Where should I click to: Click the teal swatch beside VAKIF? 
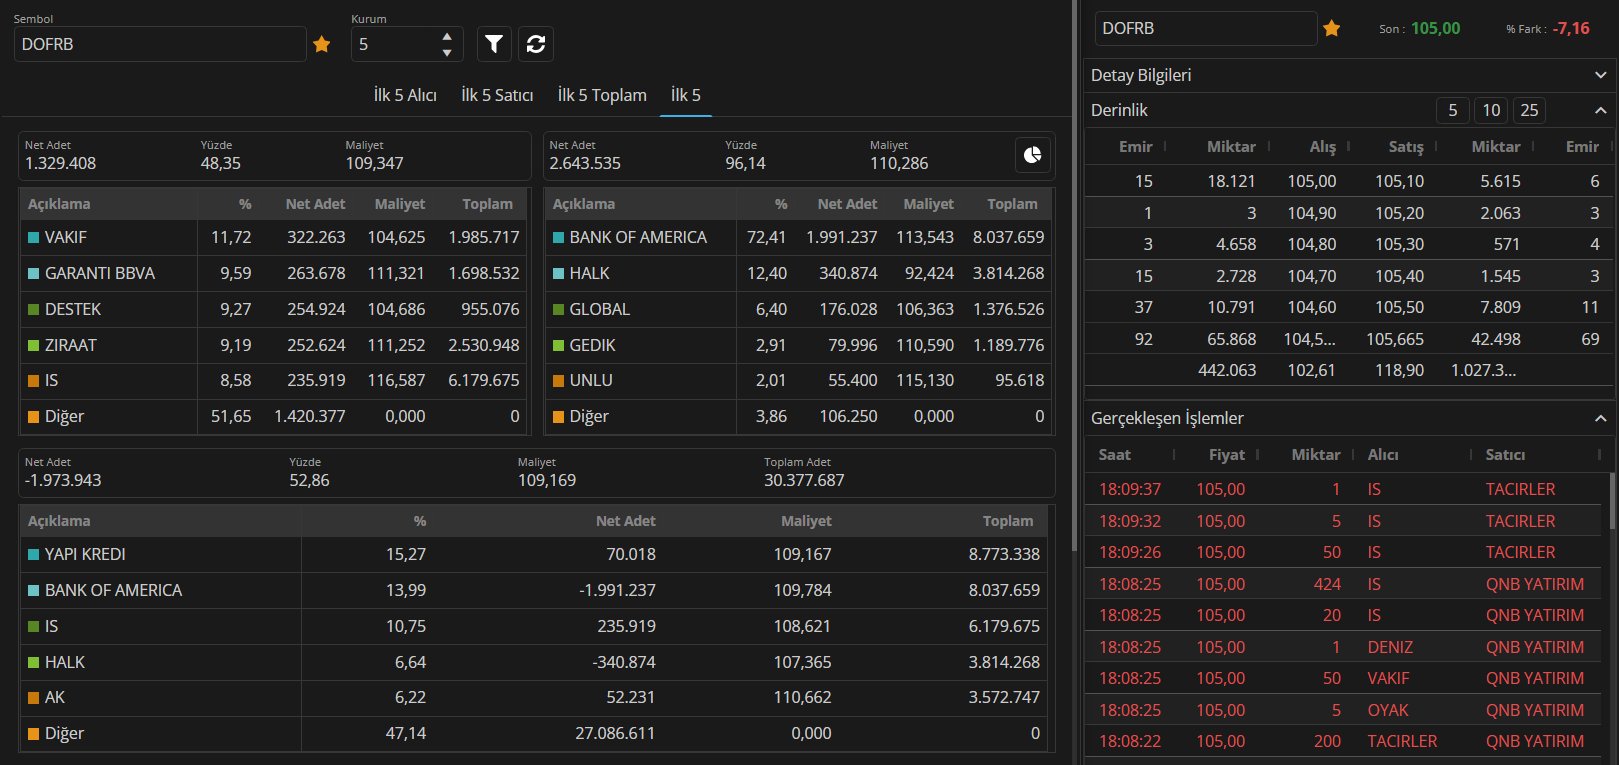pyautogui.click(x=34, y=238)
